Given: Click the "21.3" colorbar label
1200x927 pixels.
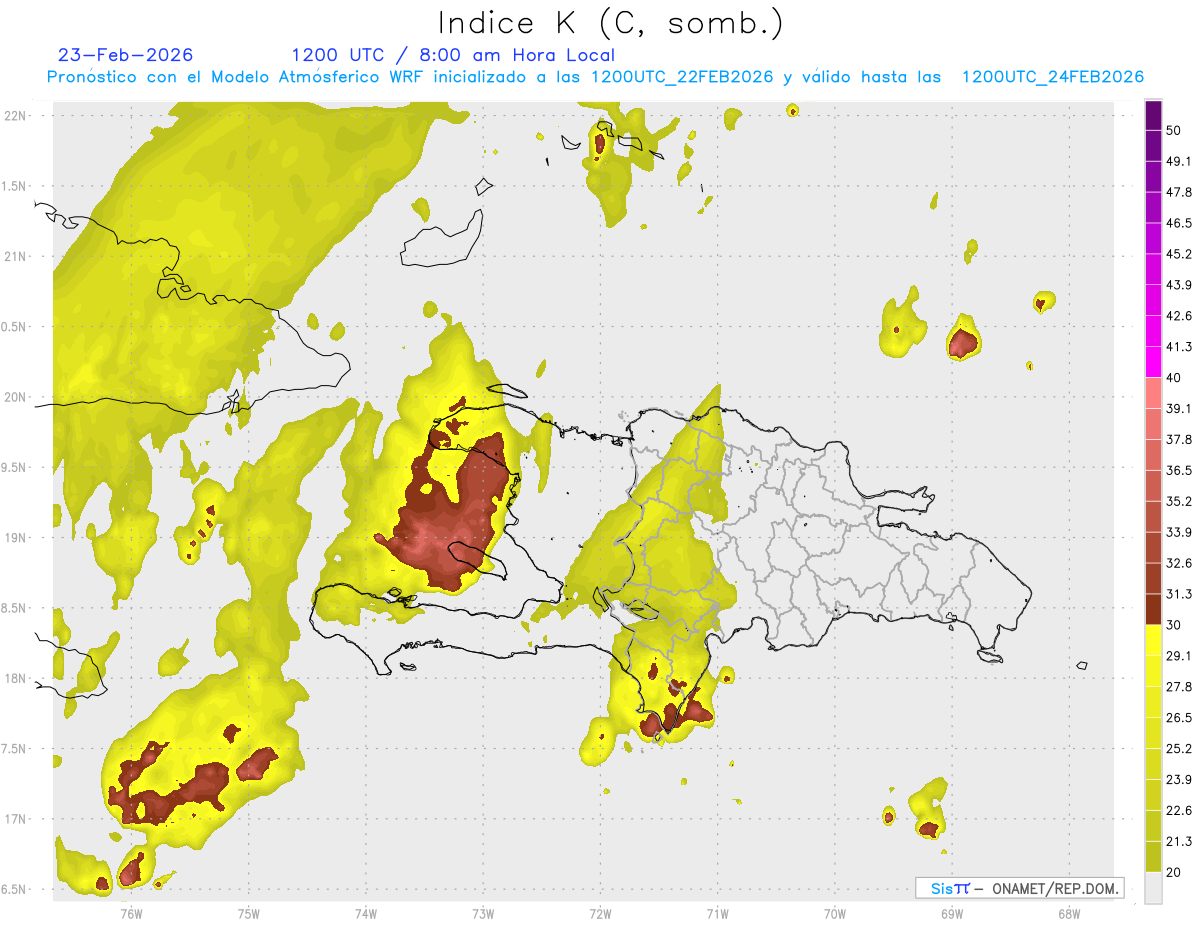Looking at the screenshot, I should click(x=1179, y=842).
